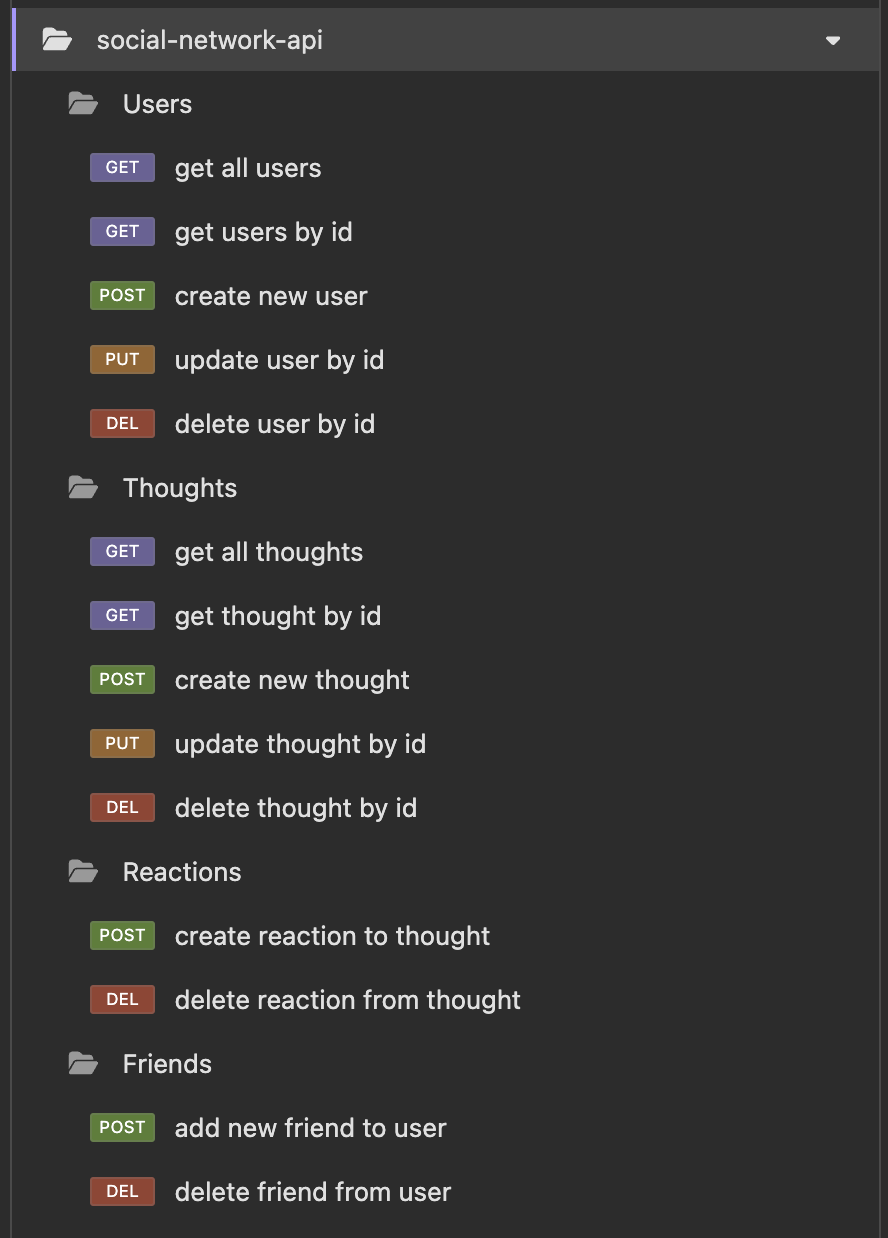
Task: Collapse the Users folder
Action: [x=157, y=104]
